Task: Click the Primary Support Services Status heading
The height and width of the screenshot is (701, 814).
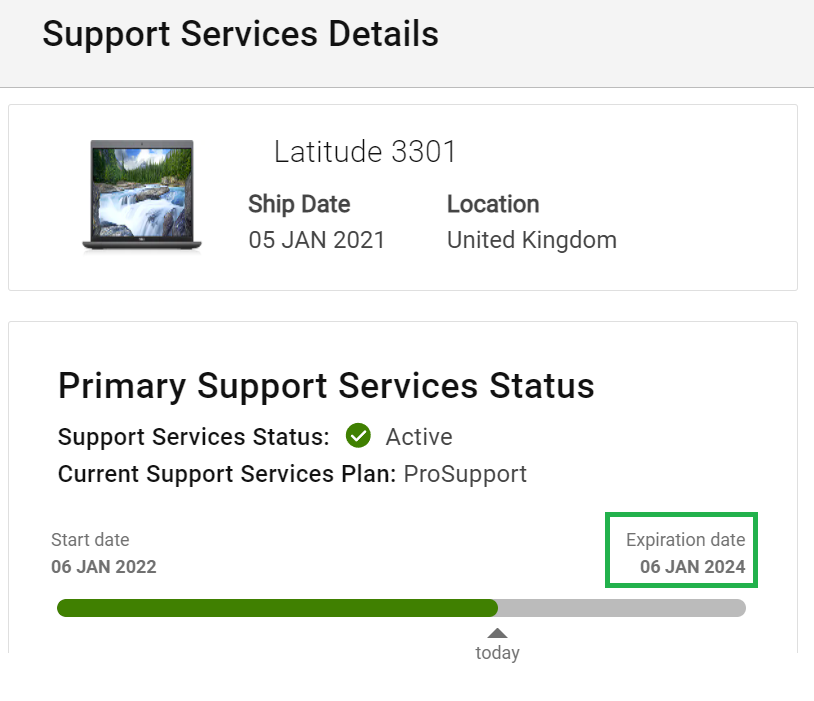Action: click(326, 386)
